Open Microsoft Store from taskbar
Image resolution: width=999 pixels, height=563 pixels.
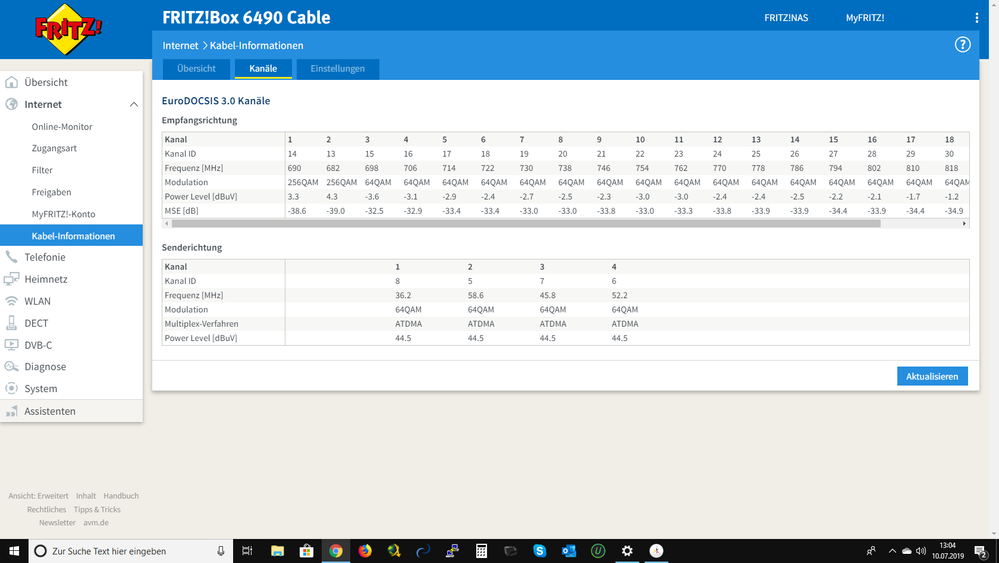[306, 551]
